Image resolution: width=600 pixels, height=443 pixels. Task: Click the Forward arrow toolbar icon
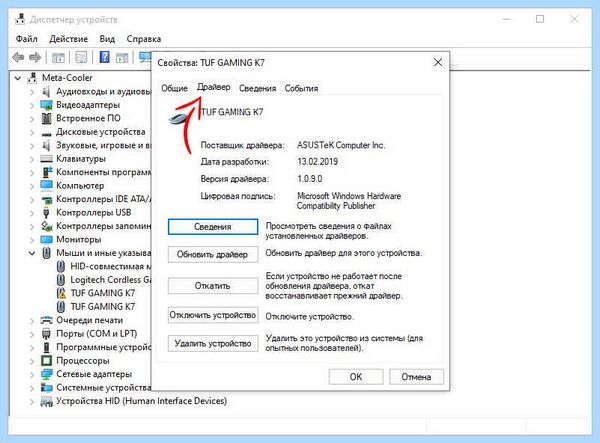click(x=35, y=57)
